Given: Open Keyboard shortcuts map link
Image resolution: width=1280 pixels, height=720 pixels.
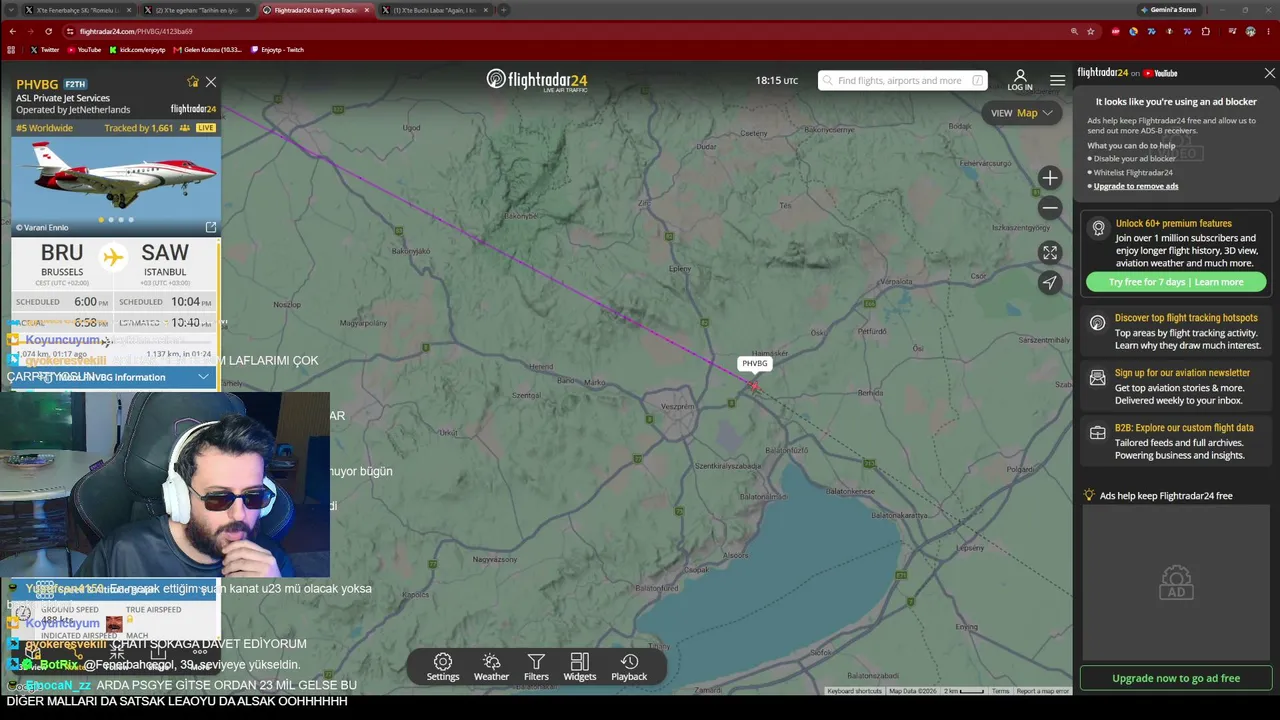Looking at the screenshot, I should point(854,691).
